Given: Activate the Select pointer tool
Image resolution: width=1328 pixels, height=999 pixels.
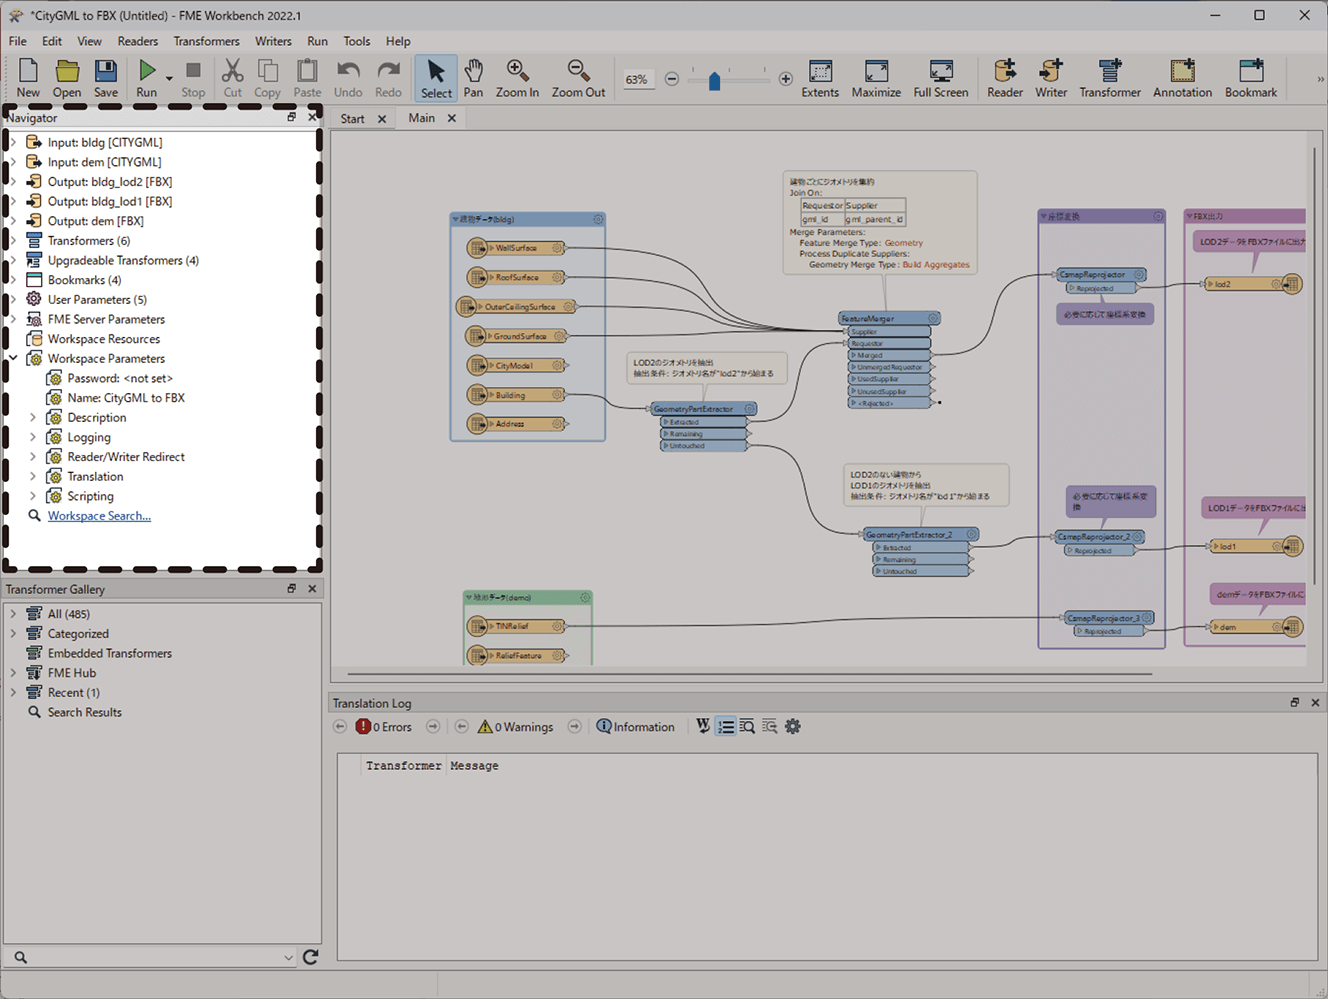Looking at the screenshot, I should (x=436, y=78).
